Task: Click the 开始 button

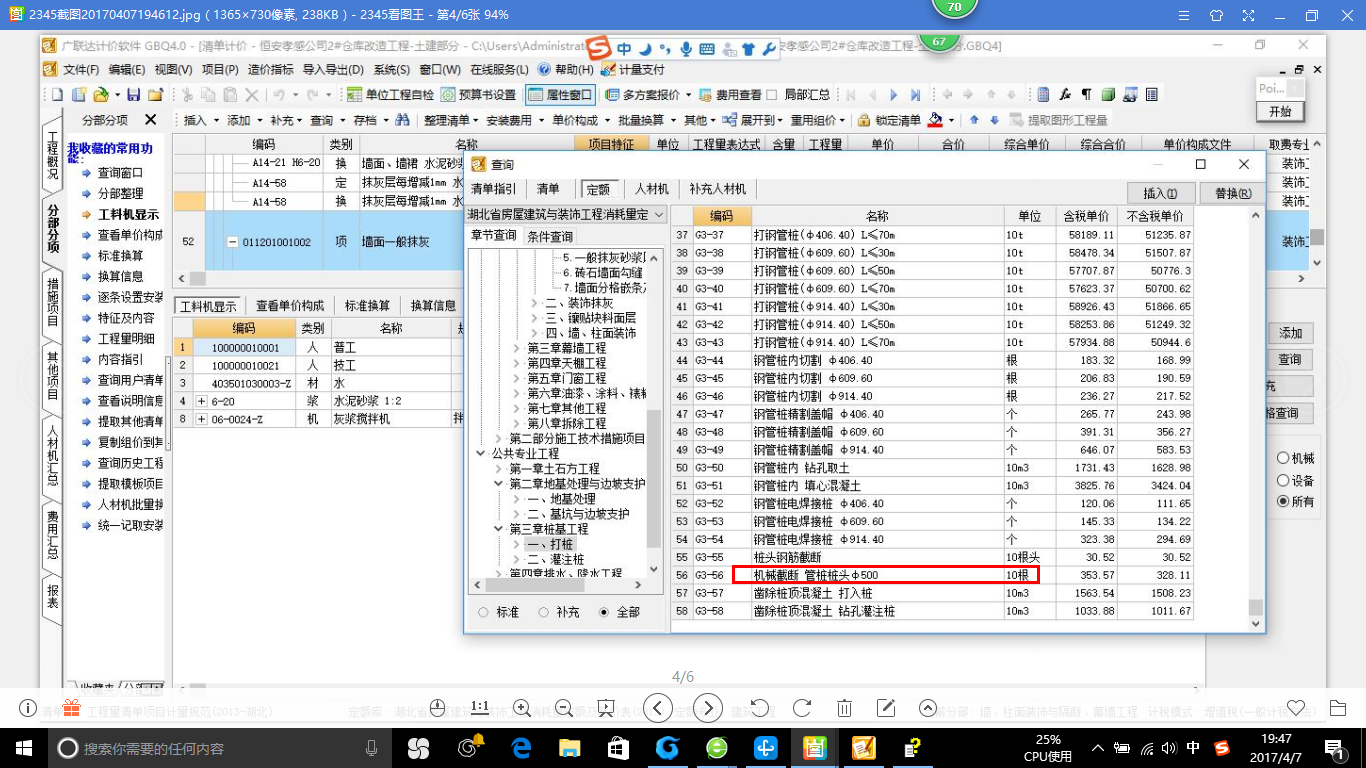Action: coord(1280,112)
